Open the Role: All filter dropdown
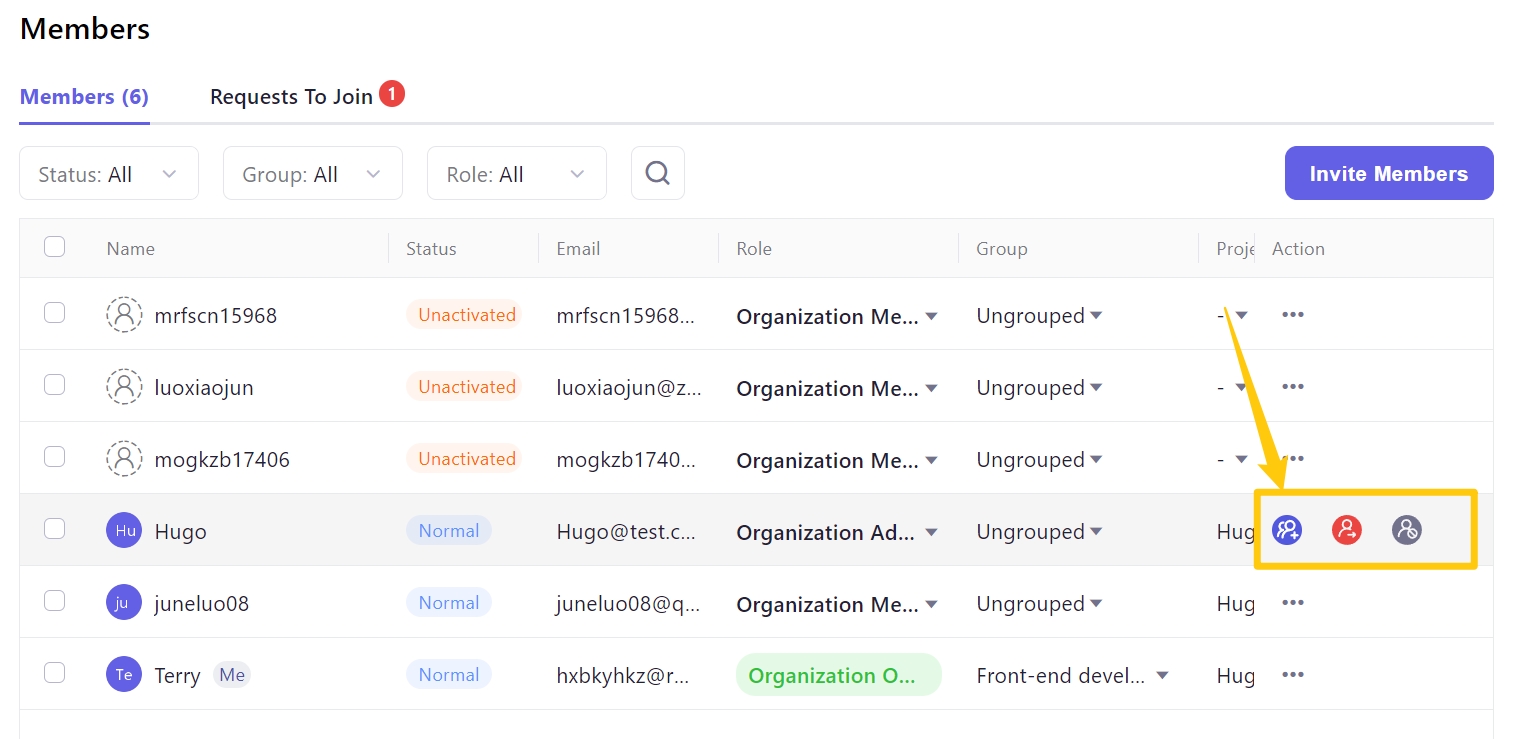 (516, 174)
